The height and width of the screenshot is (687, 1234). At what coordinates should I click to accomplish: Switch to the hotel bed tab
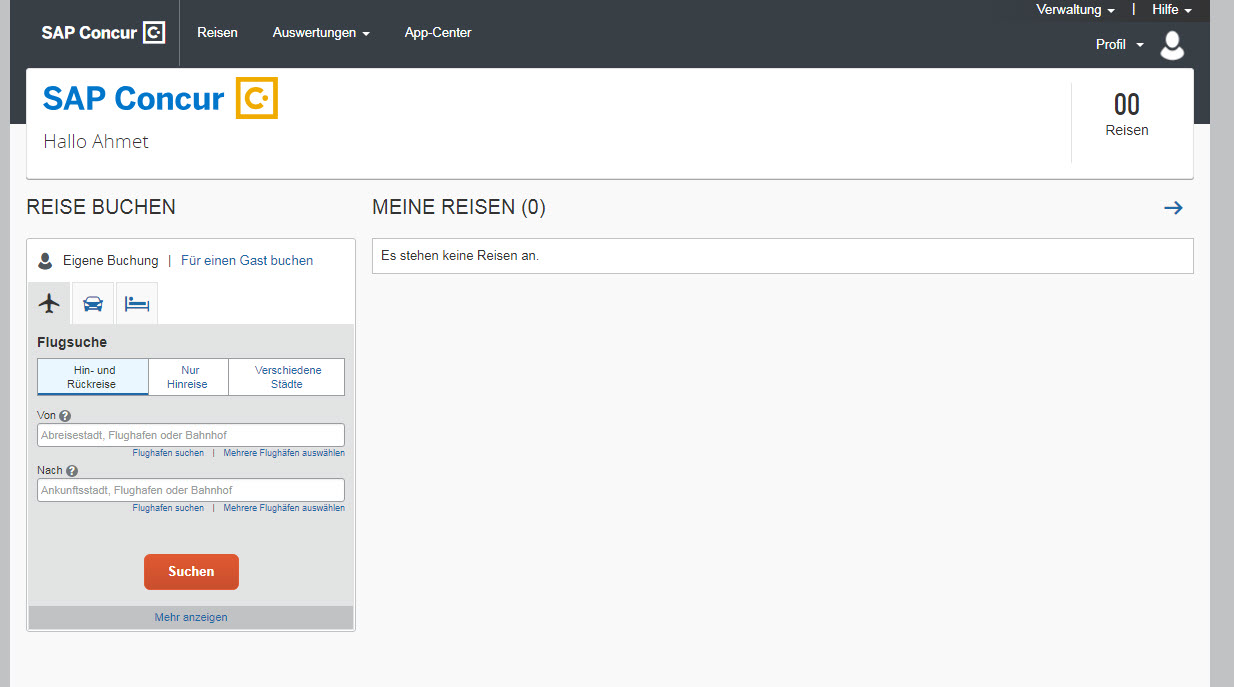[137, 304]
